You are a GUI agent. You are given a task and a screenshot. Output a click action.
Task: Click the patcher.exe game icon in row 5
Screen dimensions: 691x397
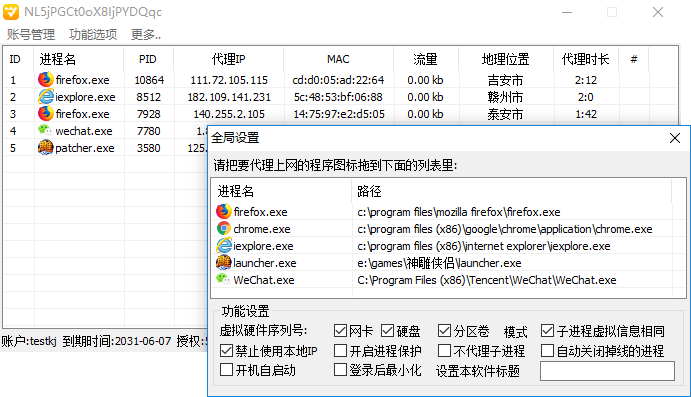pyautogui.click(x=45, y=148)
